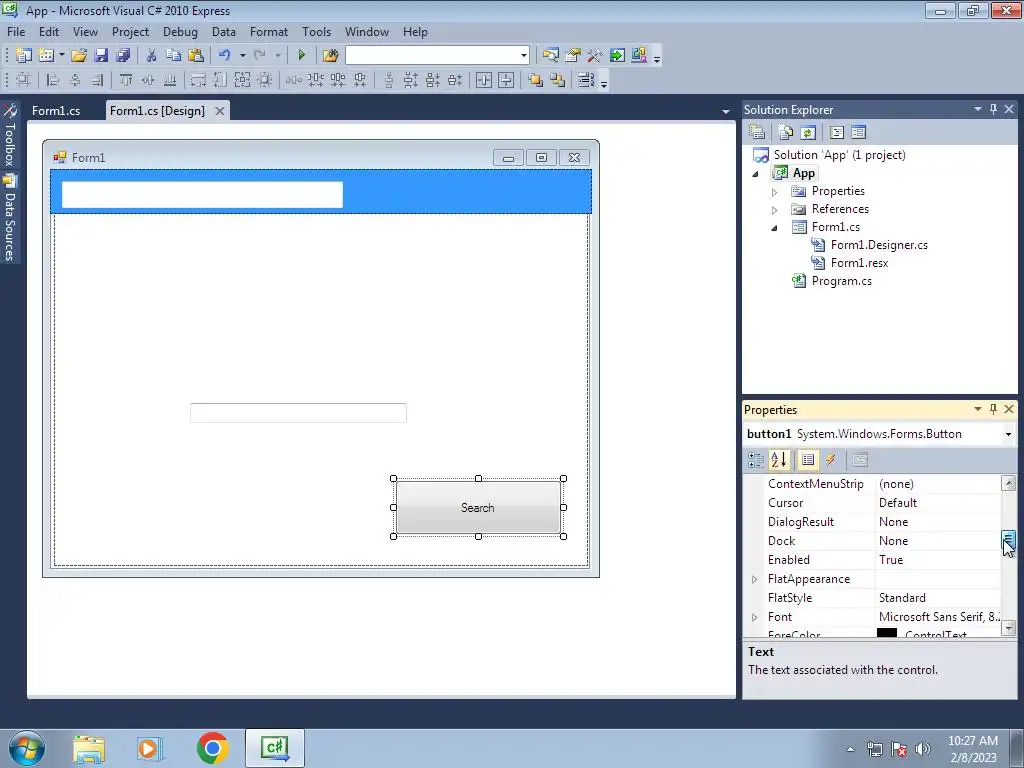Click the Find in Files icon

click(x=330, y=56)
